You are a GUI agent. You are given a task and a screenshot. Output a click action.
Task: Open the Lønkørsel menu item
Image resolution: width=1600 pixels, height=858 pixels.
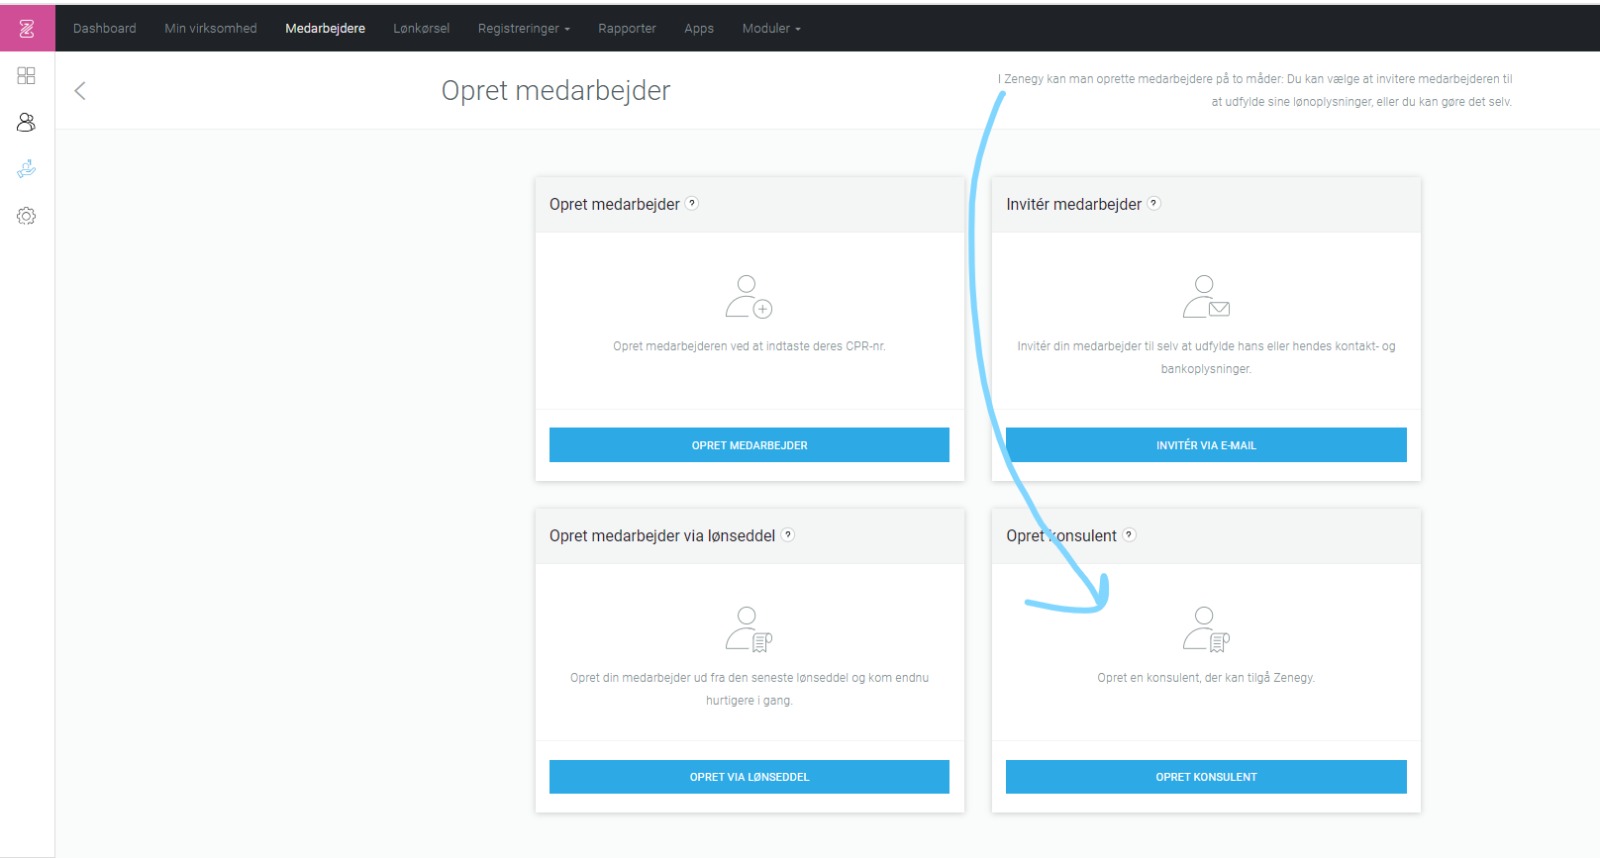point(421,29)
